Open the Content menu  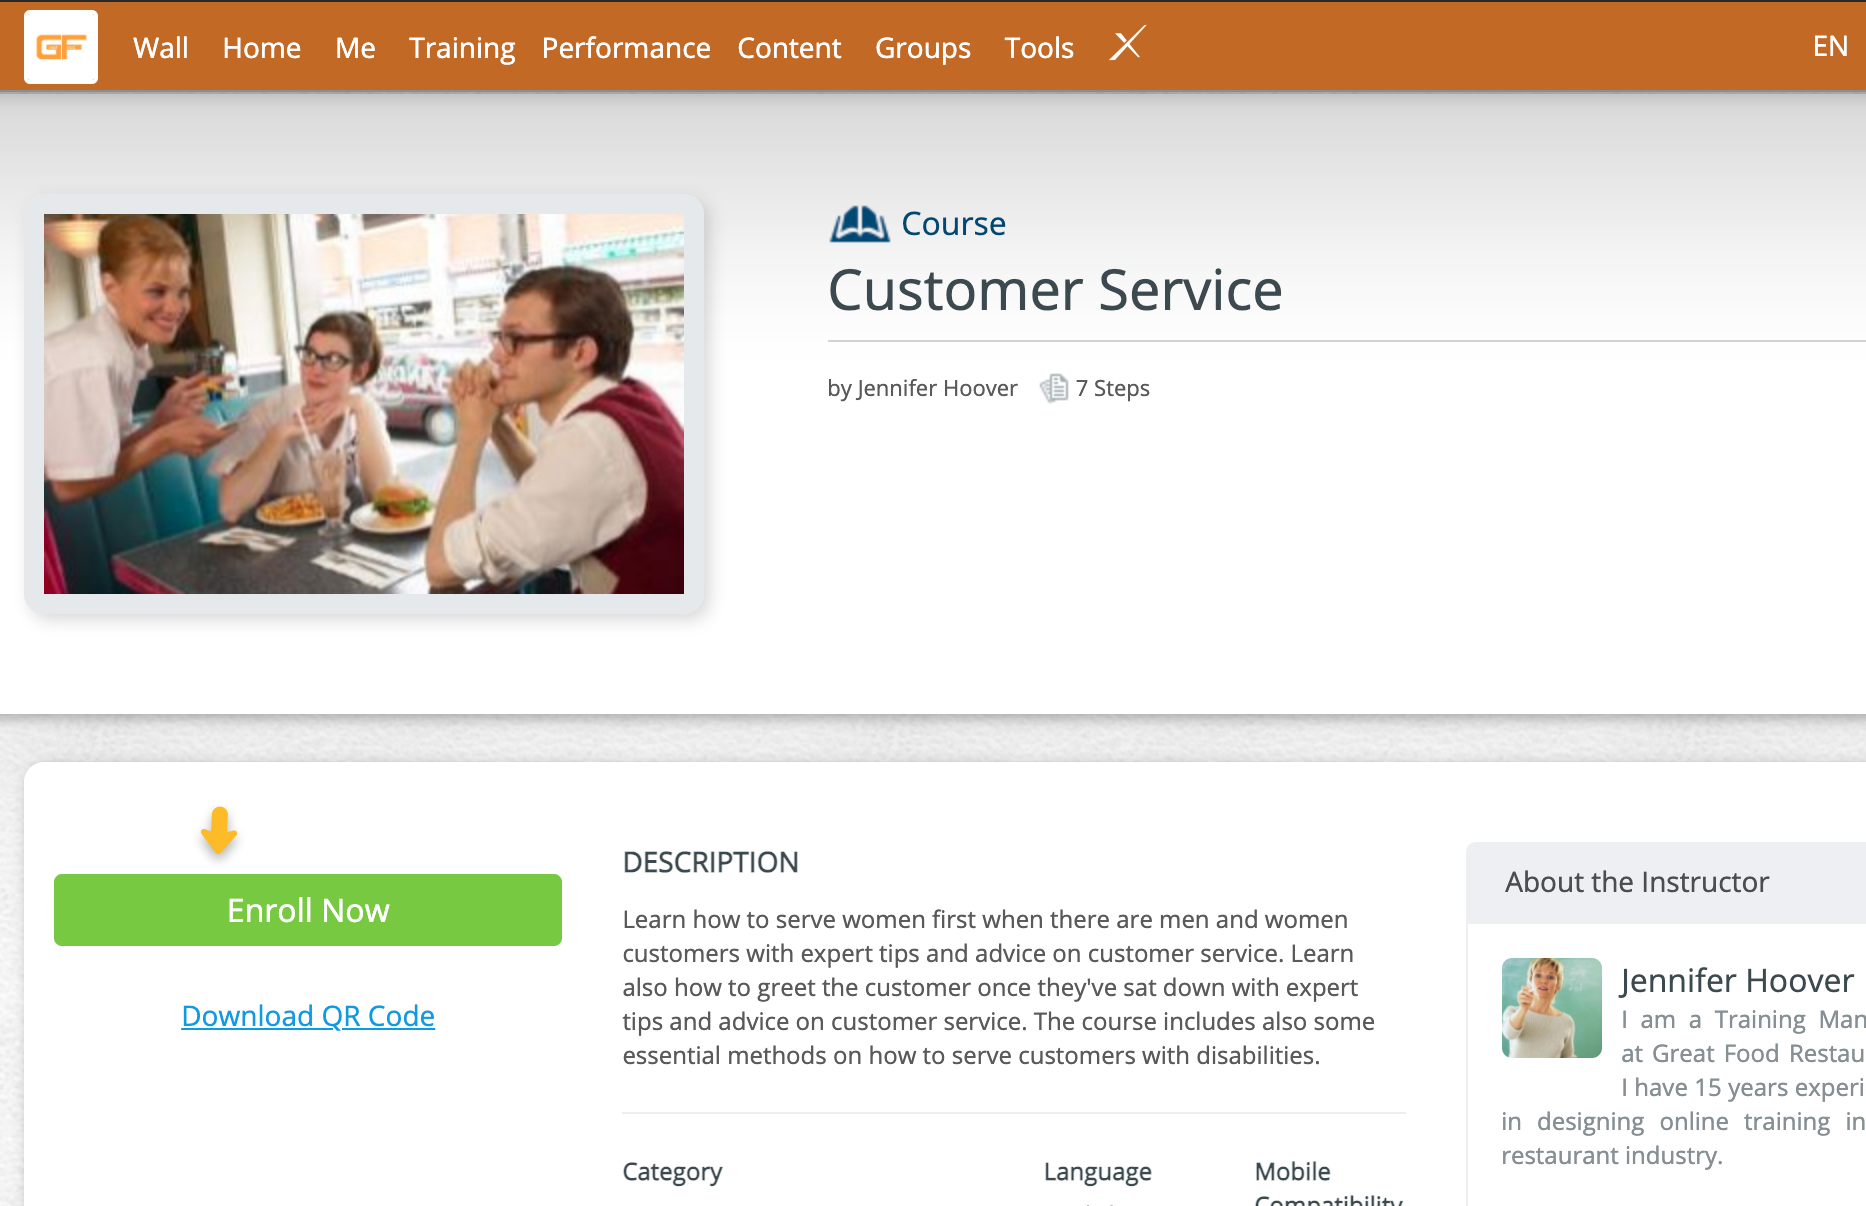click(x=789, y=48)
